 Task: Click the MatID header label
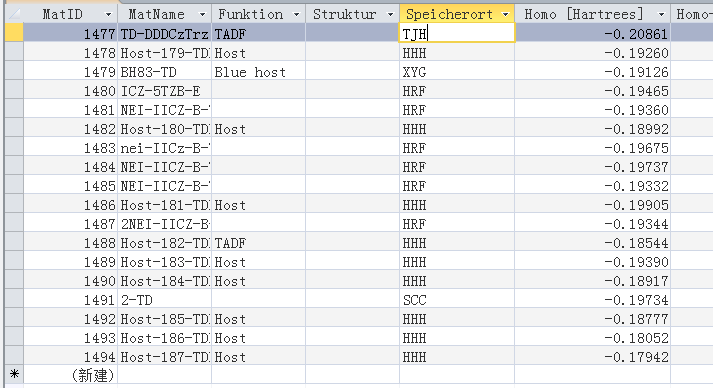[63, 15]
